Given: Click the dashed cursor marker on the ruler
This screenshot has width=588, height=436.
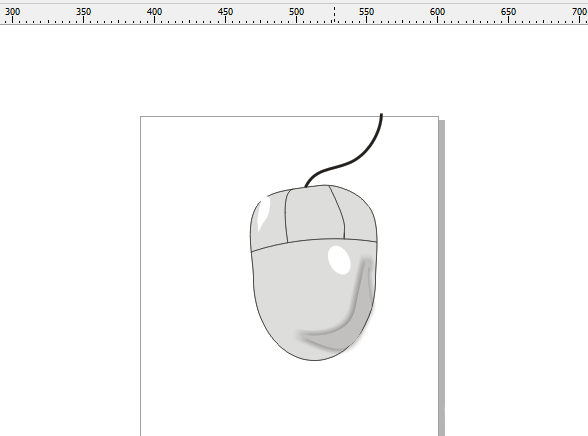Looking at the screenshot, I should [x=334, y=14].
